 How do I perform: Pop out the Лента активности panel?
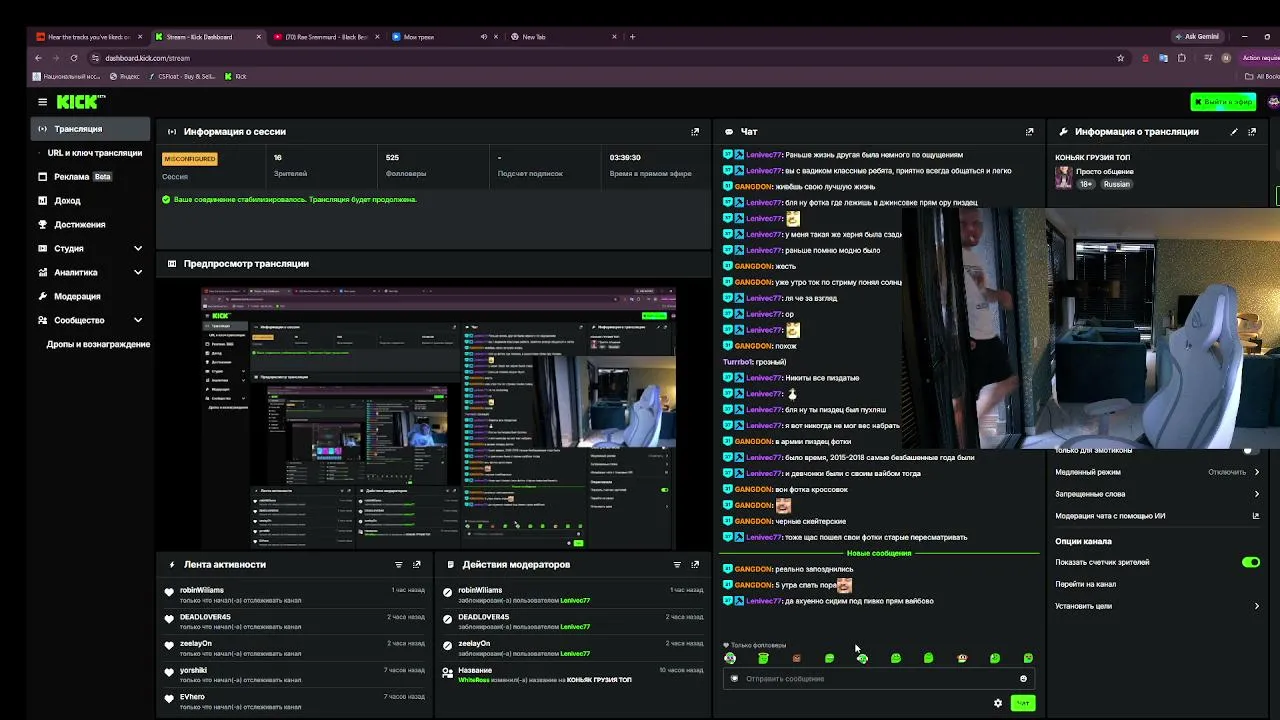(x=417, y=565)
